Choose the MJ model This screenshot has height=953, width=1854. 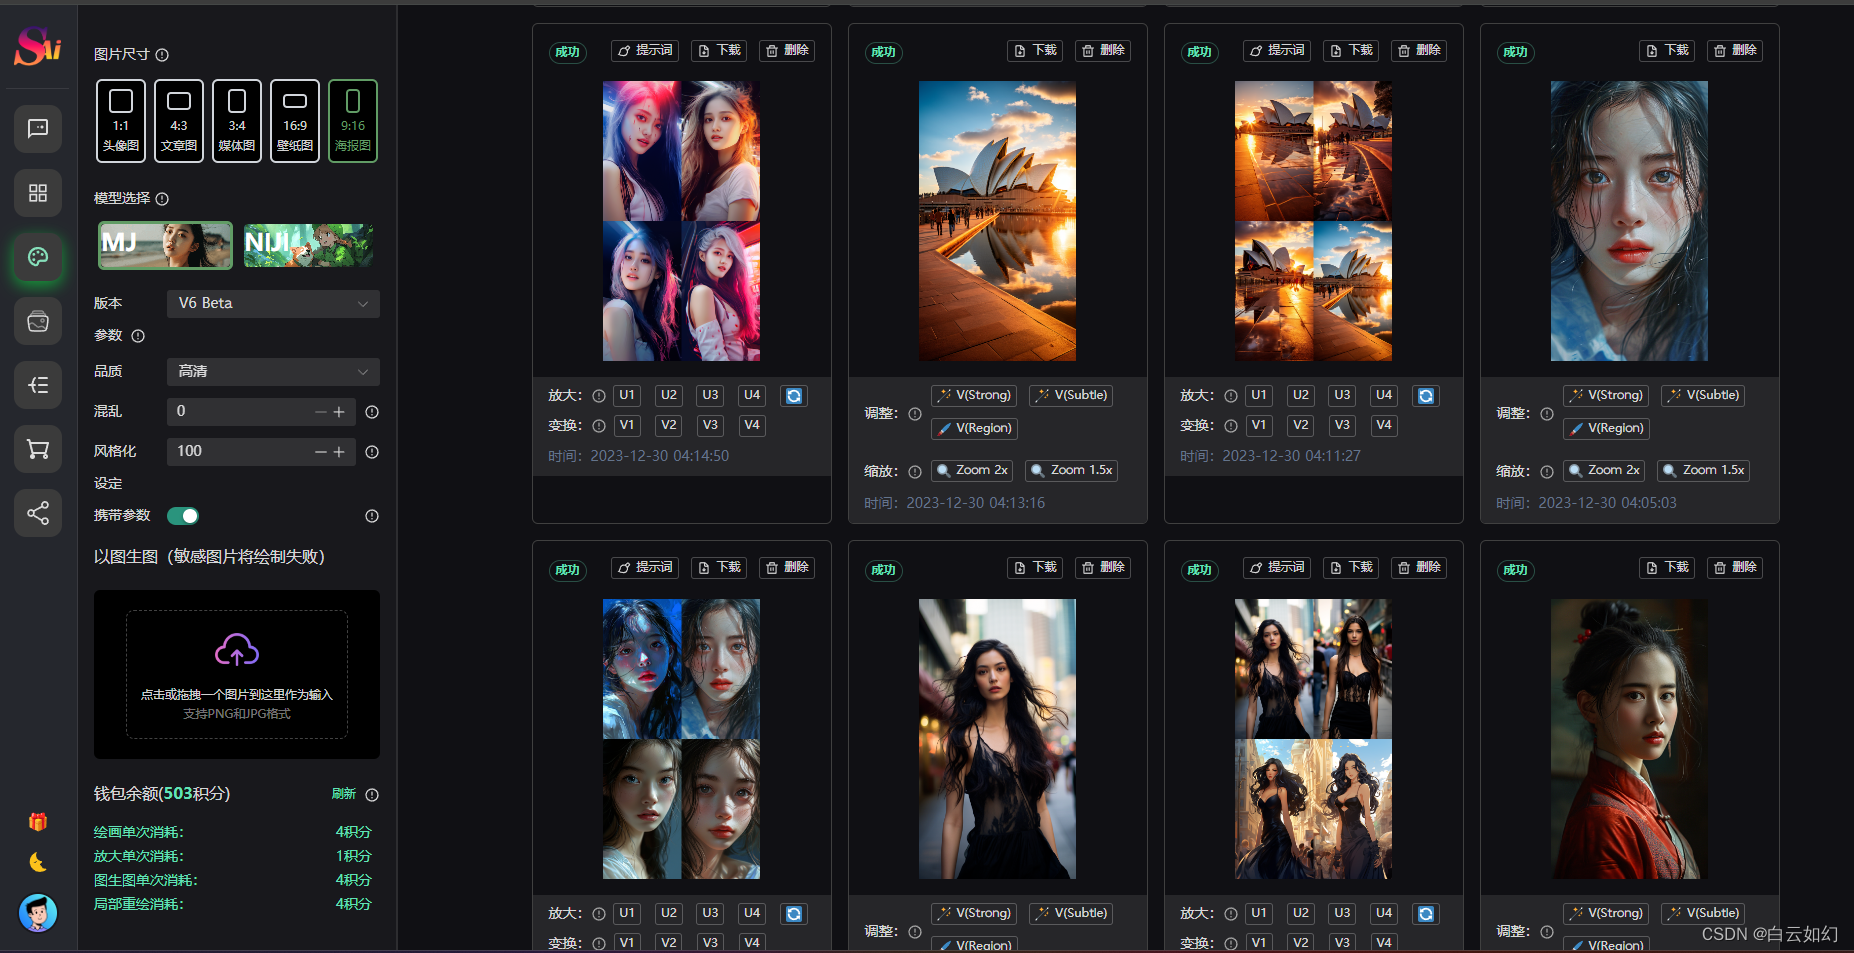click(x=165, y=245)
